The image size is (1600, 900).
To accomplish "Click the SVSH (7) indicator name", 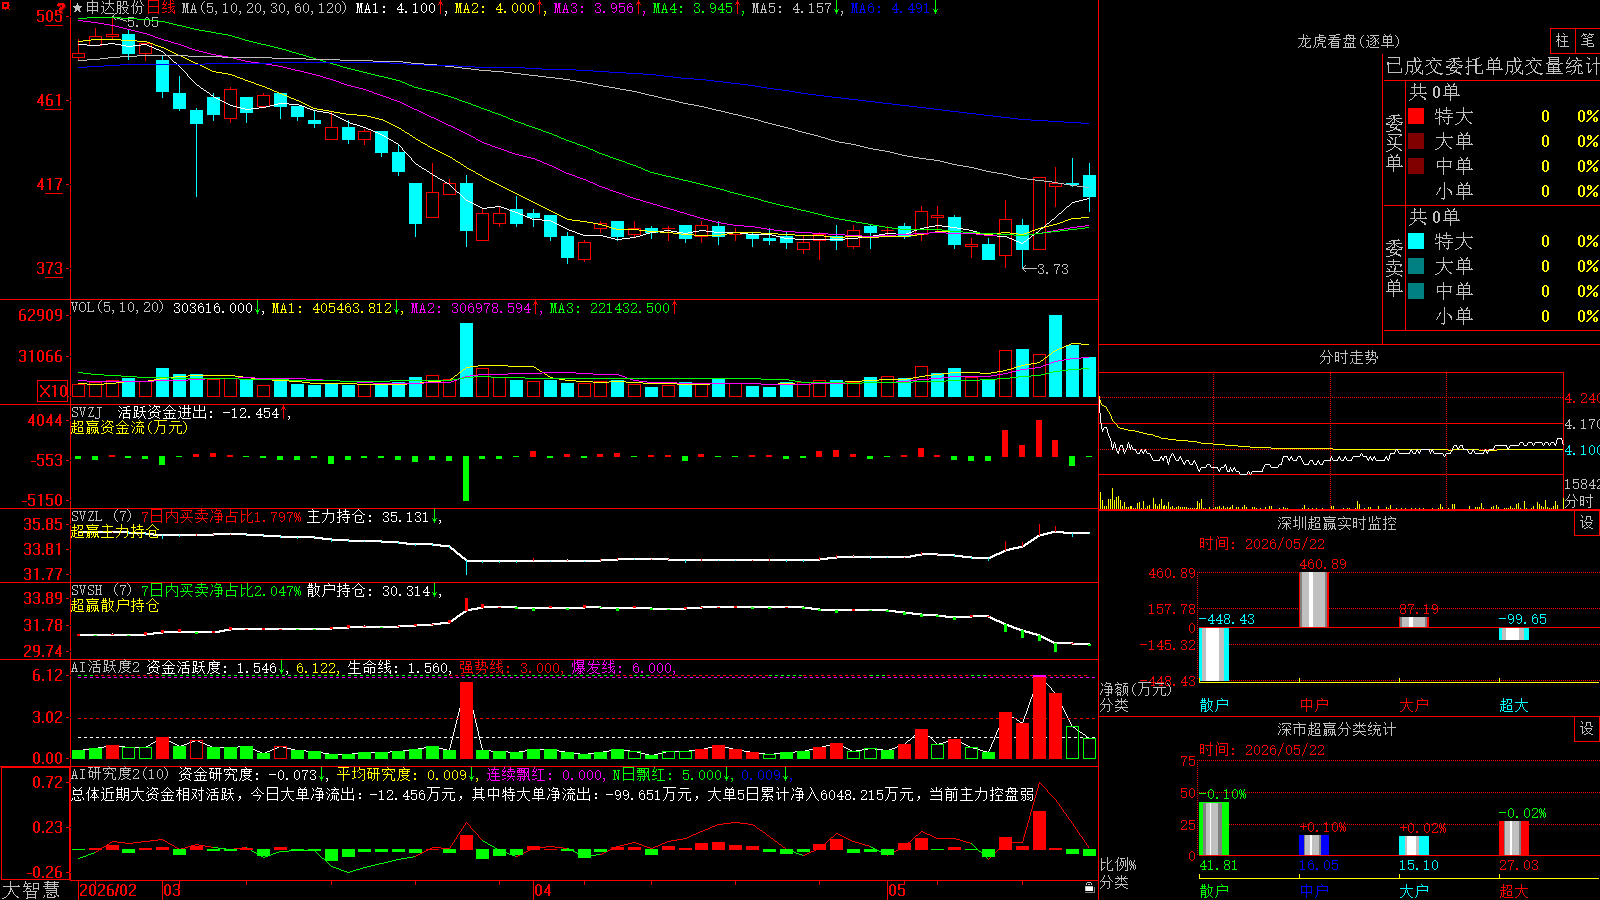I will (x=102, y=591).
